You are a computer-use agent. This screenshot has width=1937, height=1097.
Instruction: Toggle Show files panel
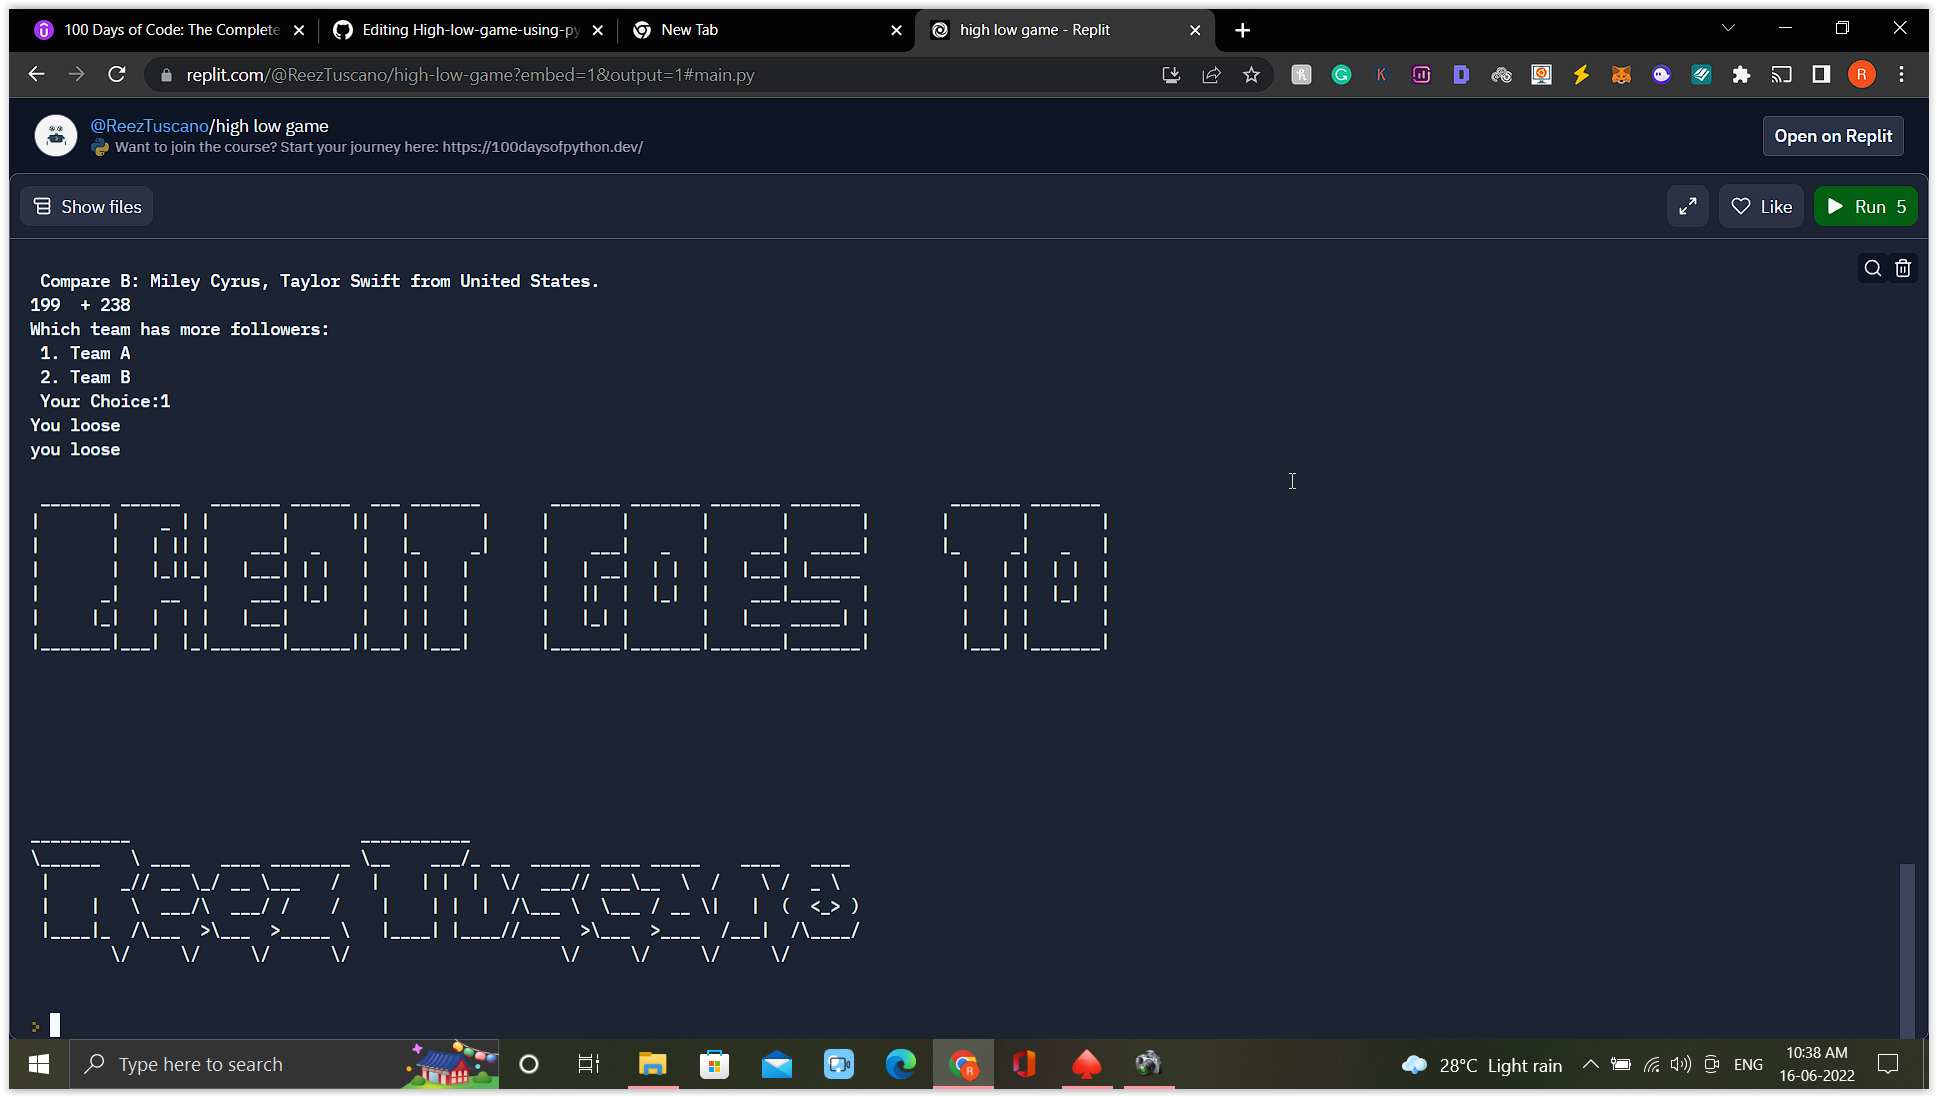86,206
